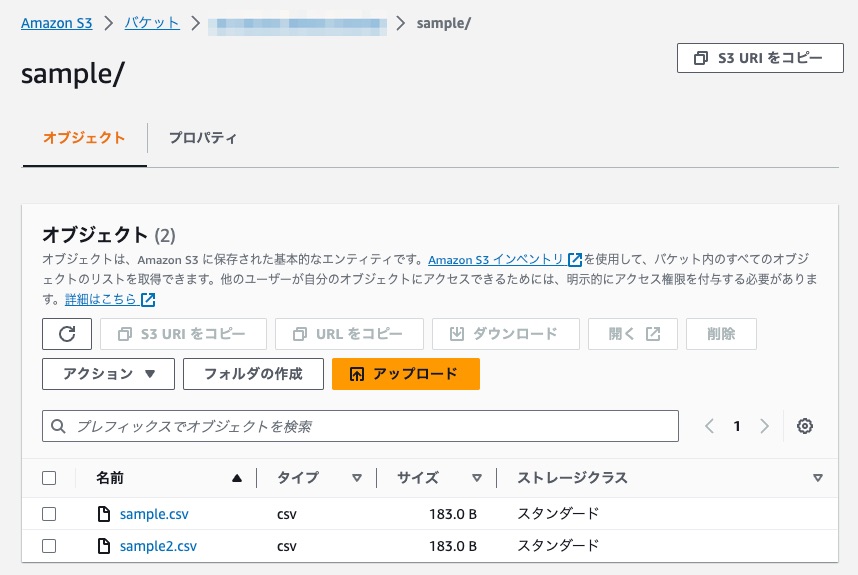Image resolution: width=858 pixels, height=575 pixels.
Task: Click the orange アップロード button
Action: click(x=406, y=374)
